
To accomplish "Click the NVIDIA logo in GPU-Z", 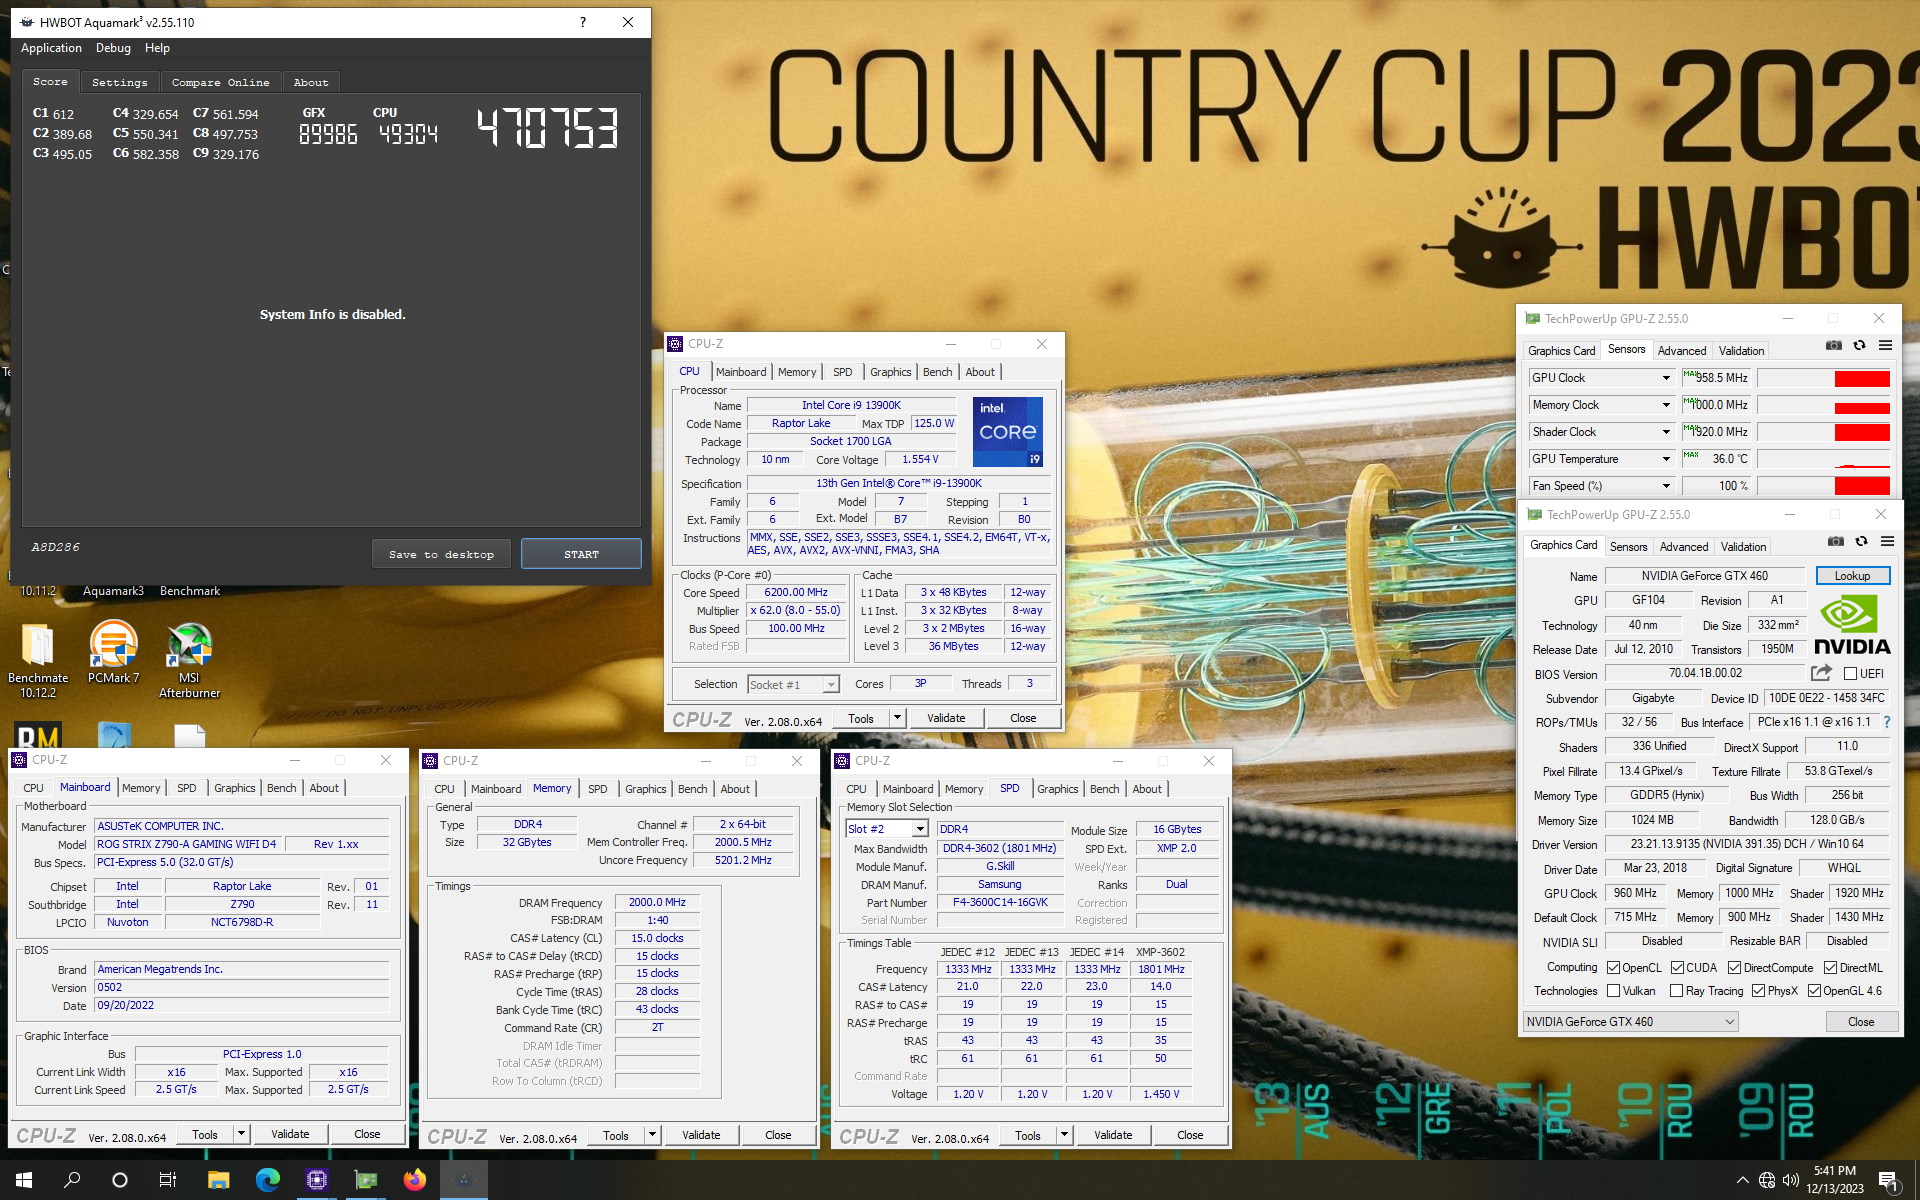I will [x=1851, y=625].
